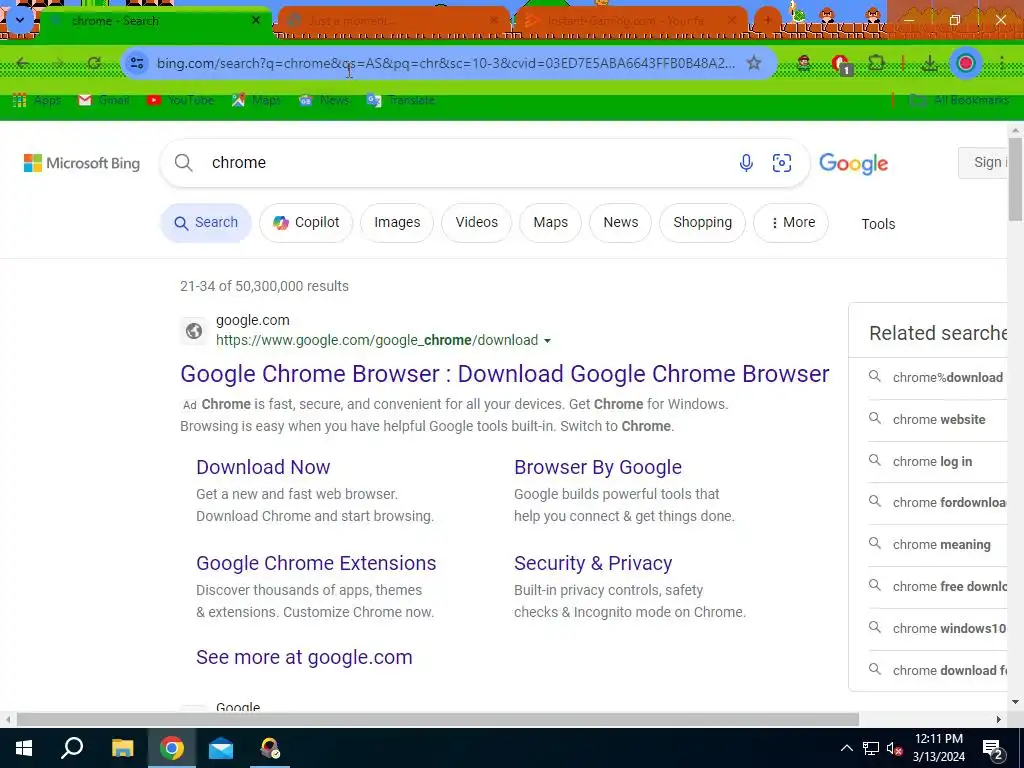Open the browser Downloads icon

(x=929, y=63)
